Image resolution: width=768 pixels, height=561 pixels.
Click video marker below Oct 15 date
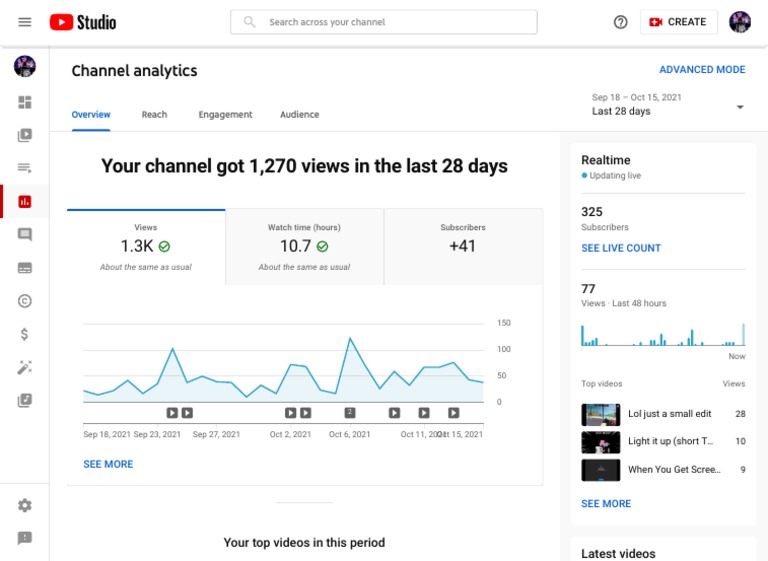454,413
